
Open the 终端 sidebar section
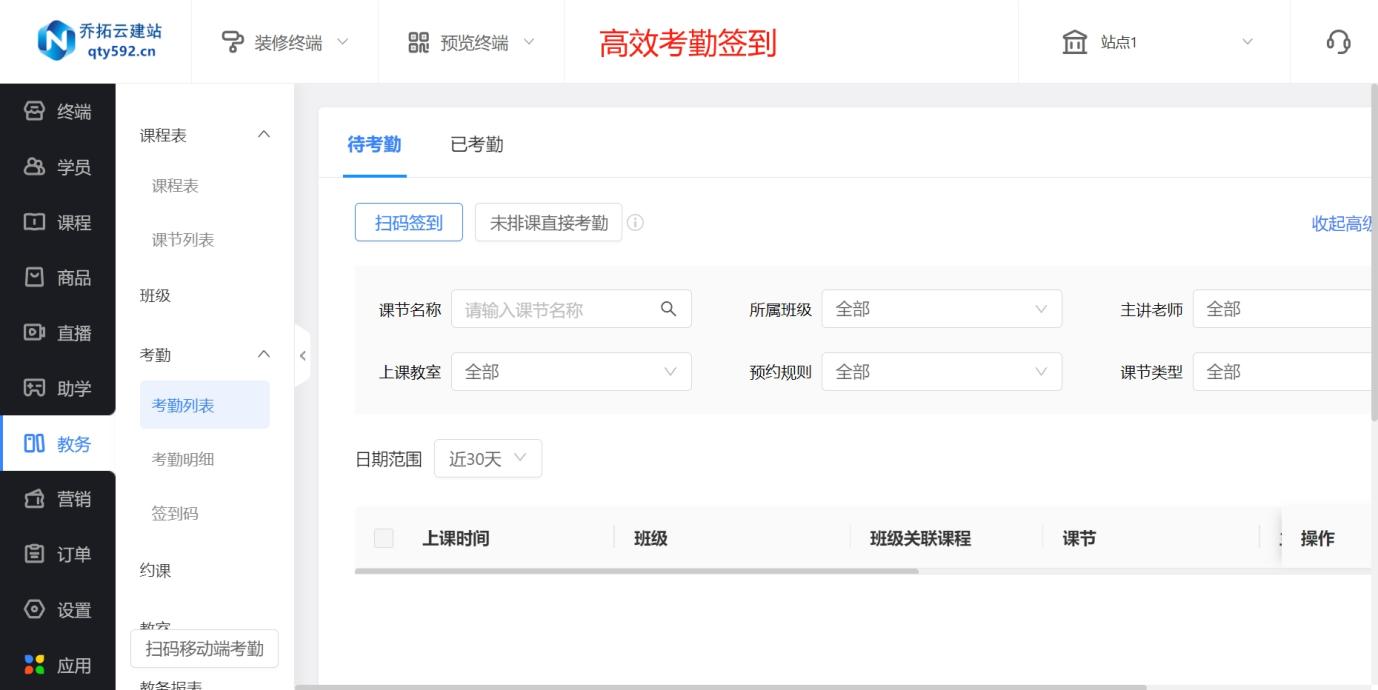[58, 112]
